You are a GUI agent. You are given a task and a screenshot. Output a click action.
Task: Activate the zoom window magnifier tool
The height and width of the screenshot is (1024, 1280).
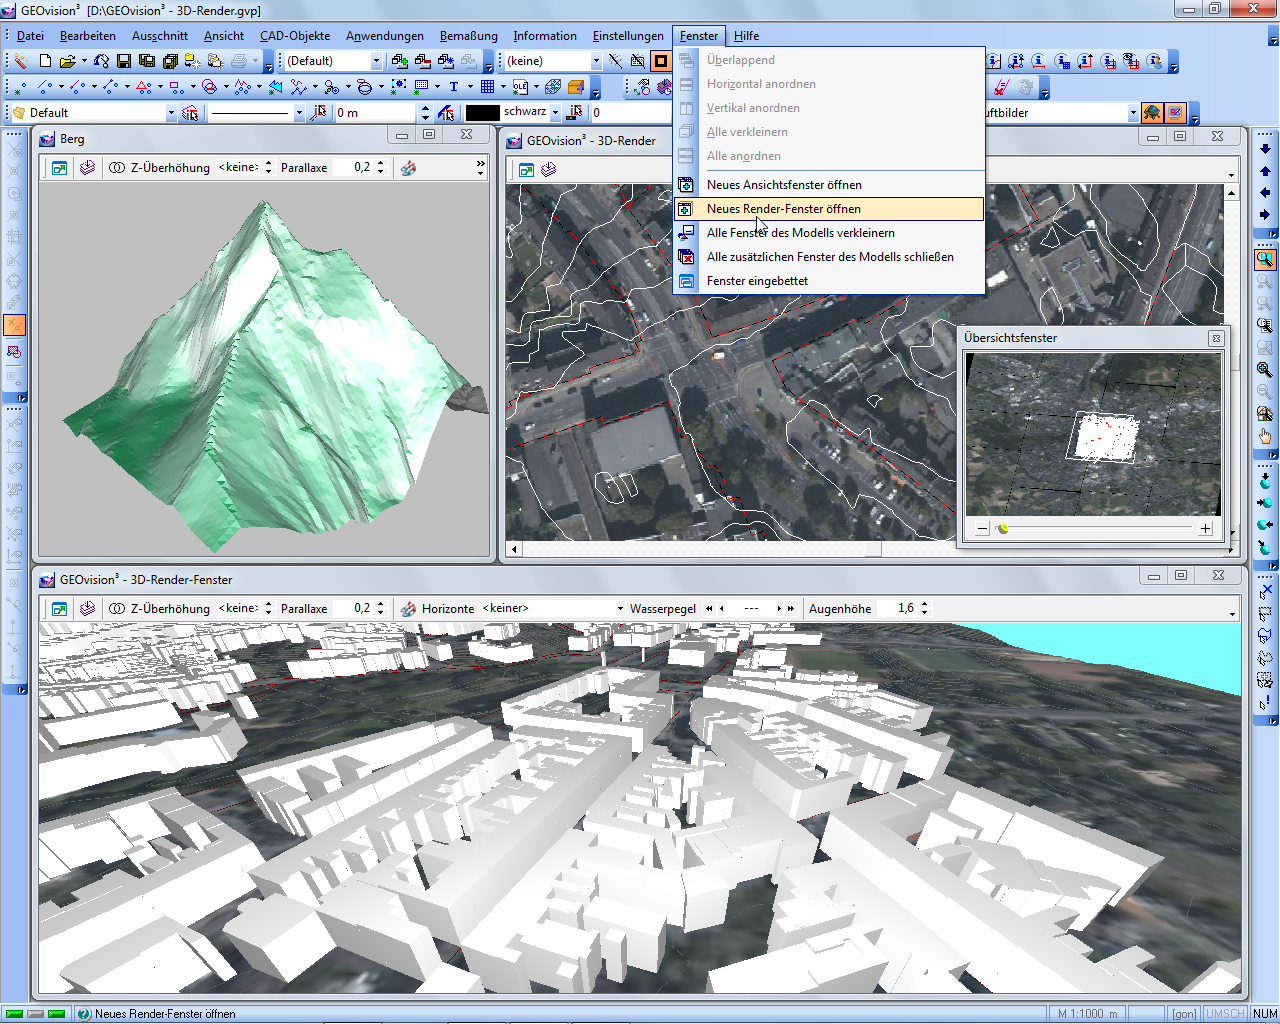pos(1265,259)
